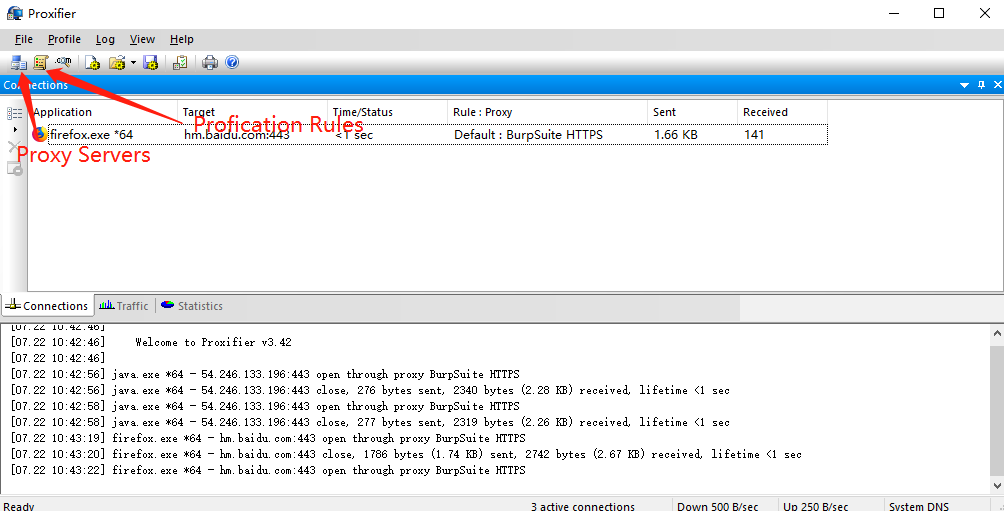Sort by the Sent column header

[x=692, y=112]
